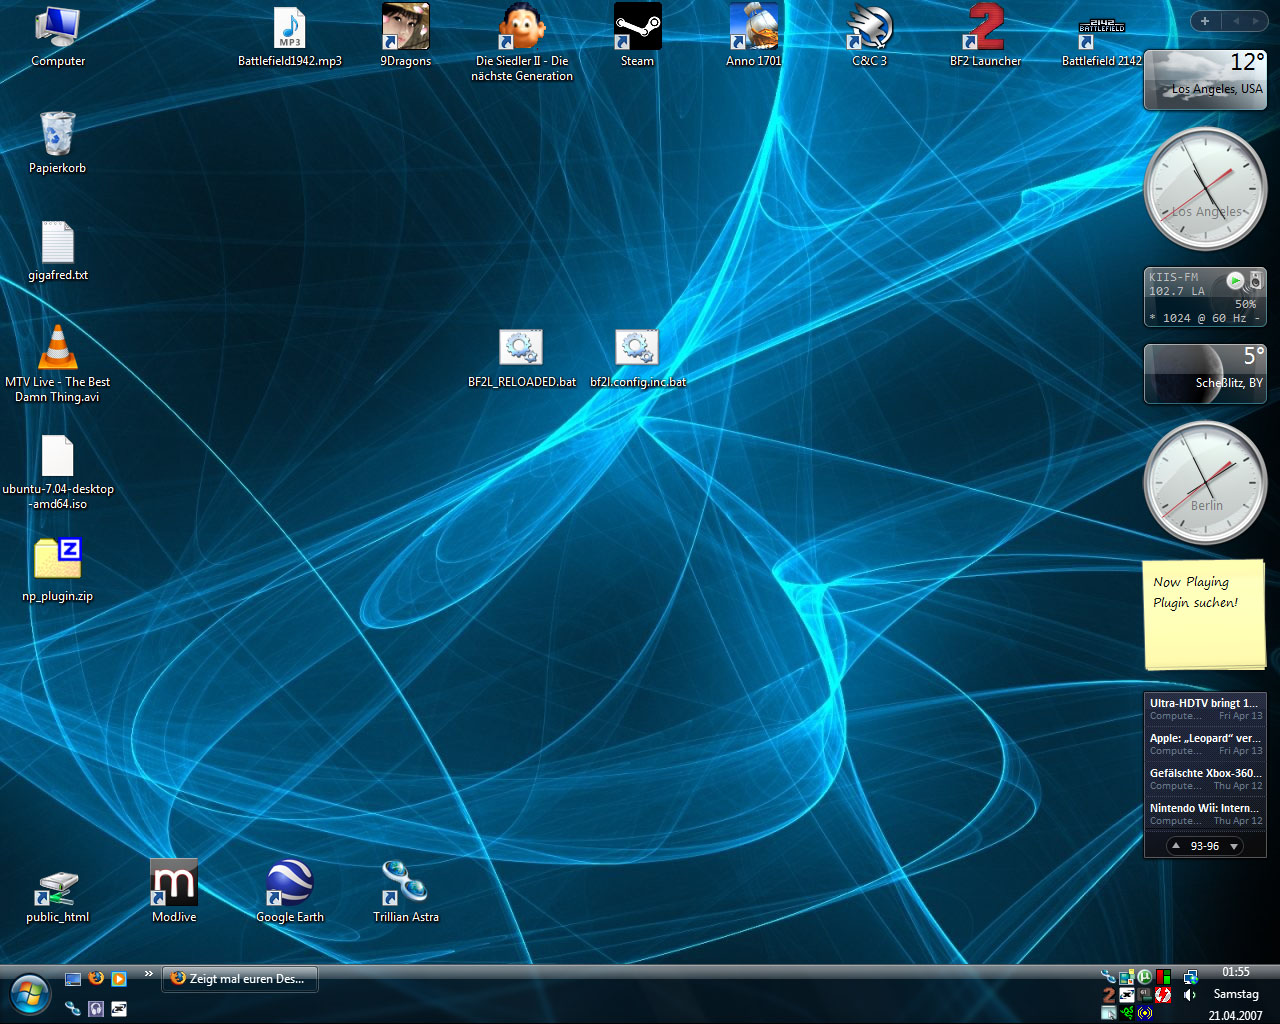Click the sidebar next gadgets arrow
The image size is (1280, 1024).
(1255, 21)
